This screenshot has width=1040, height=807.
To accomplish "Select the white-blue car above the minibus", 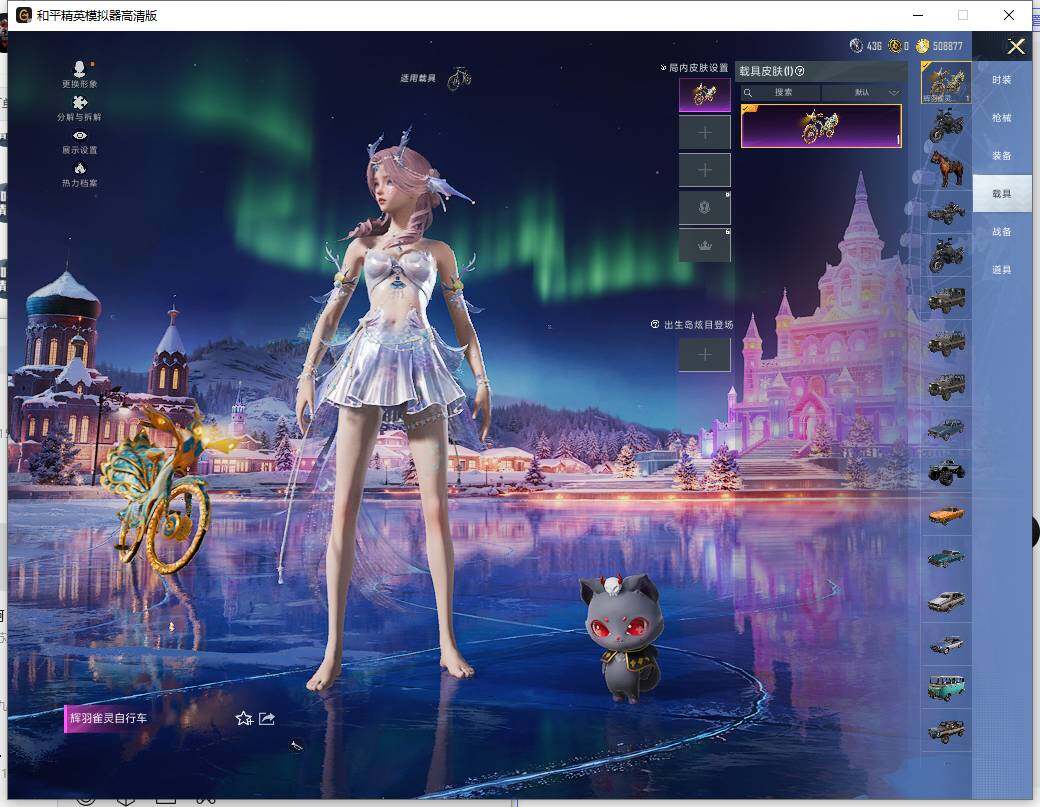I will pos(946,644).
